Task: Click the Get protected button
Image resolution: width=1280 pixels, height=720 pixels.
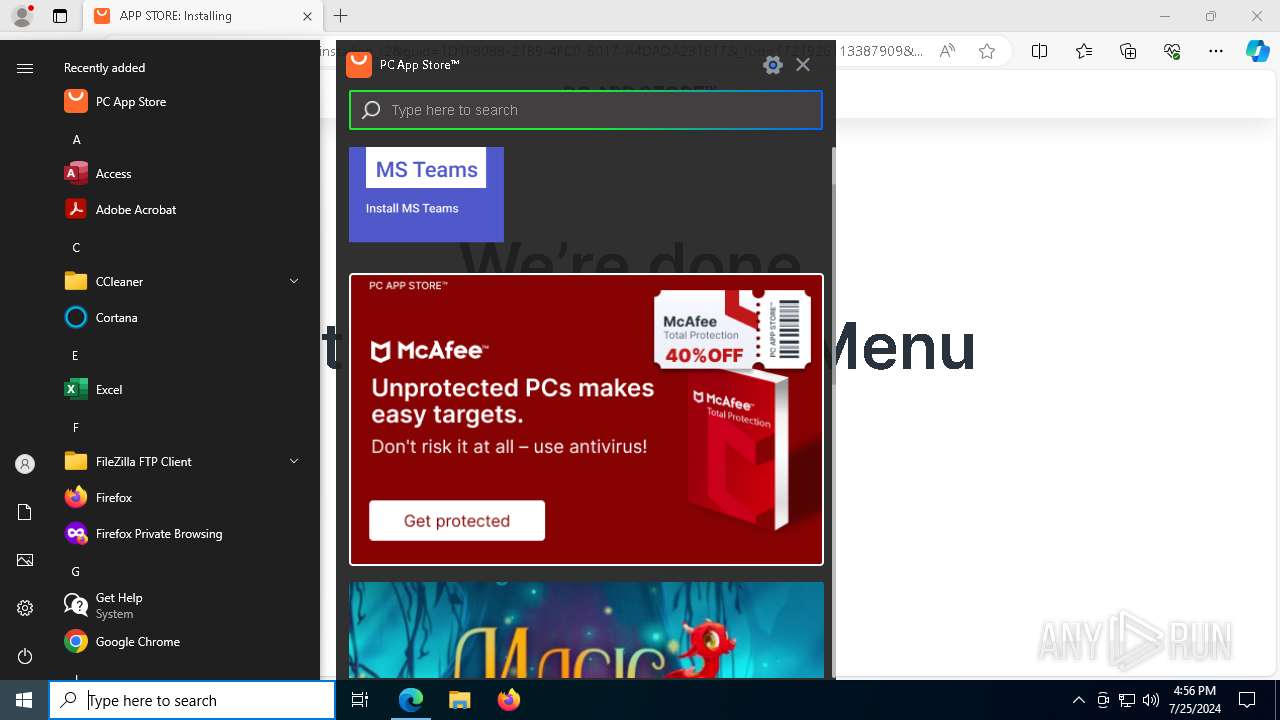Action: 457,520
